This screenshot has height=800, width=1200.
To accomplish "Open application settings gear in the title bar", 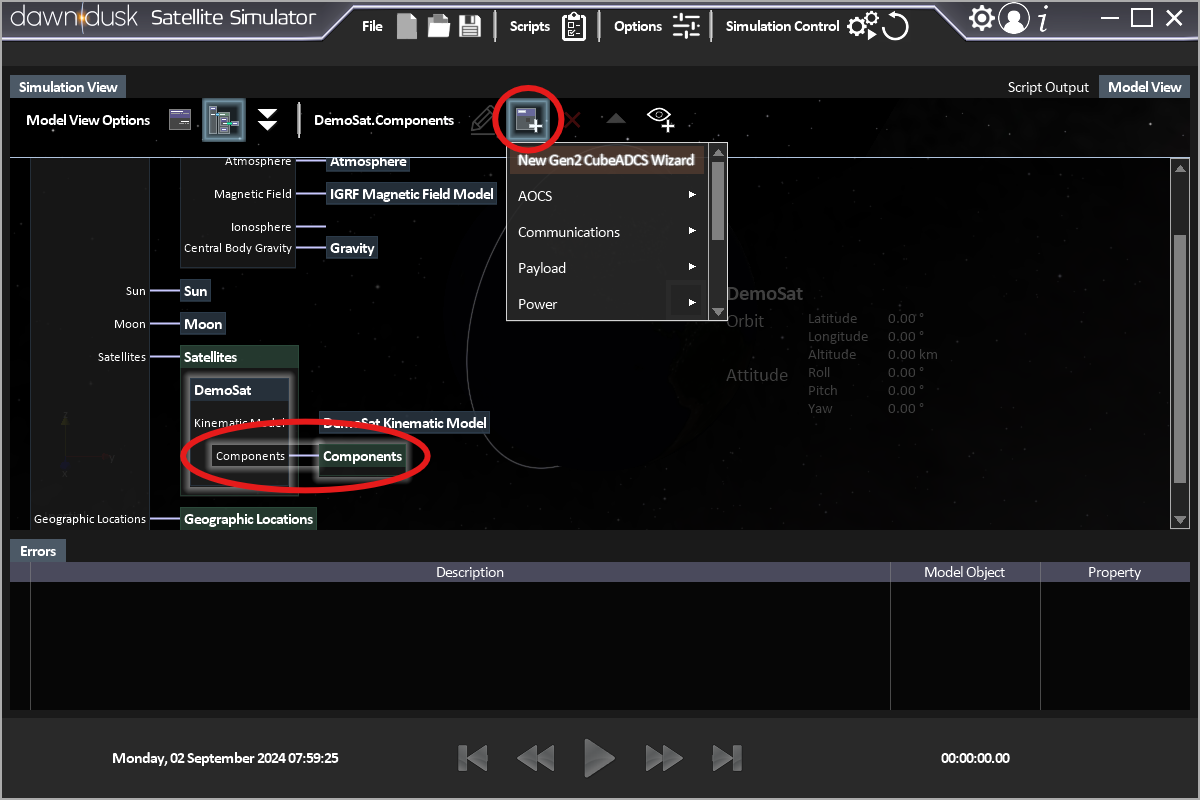I will coord(982,18).
